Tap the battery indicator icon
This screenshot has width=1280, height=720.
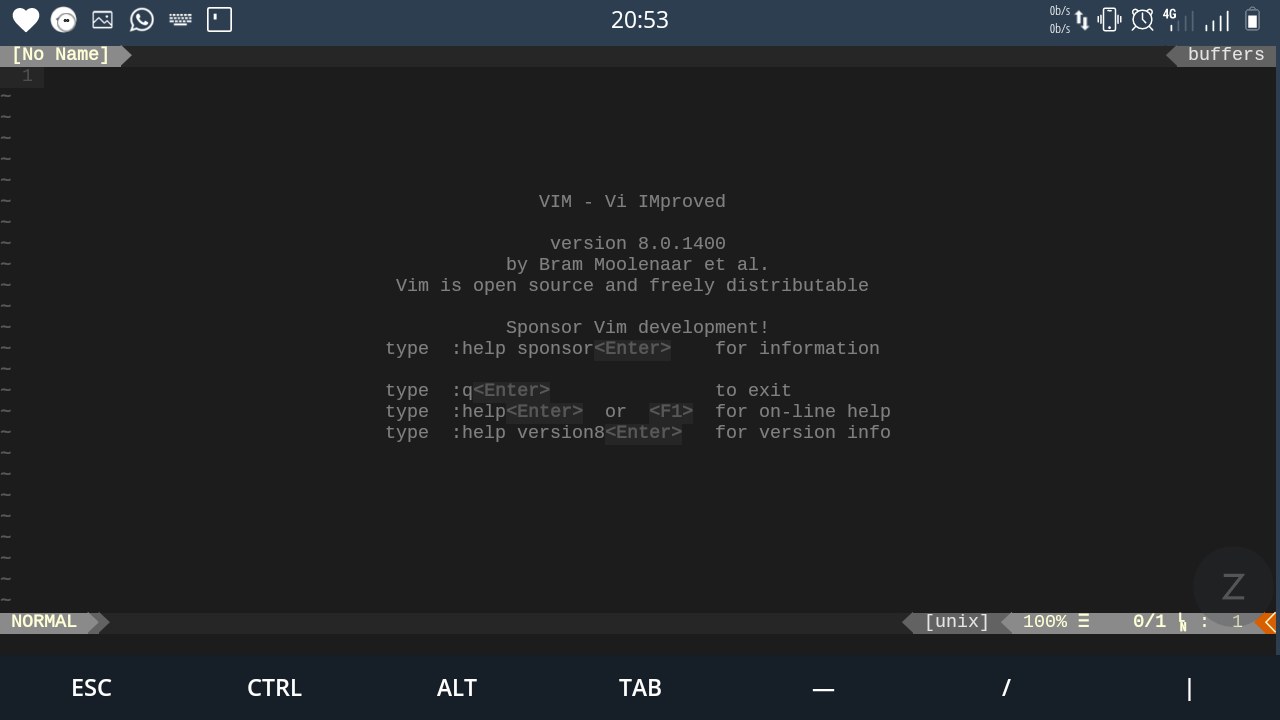click(x=1252, y=20)
